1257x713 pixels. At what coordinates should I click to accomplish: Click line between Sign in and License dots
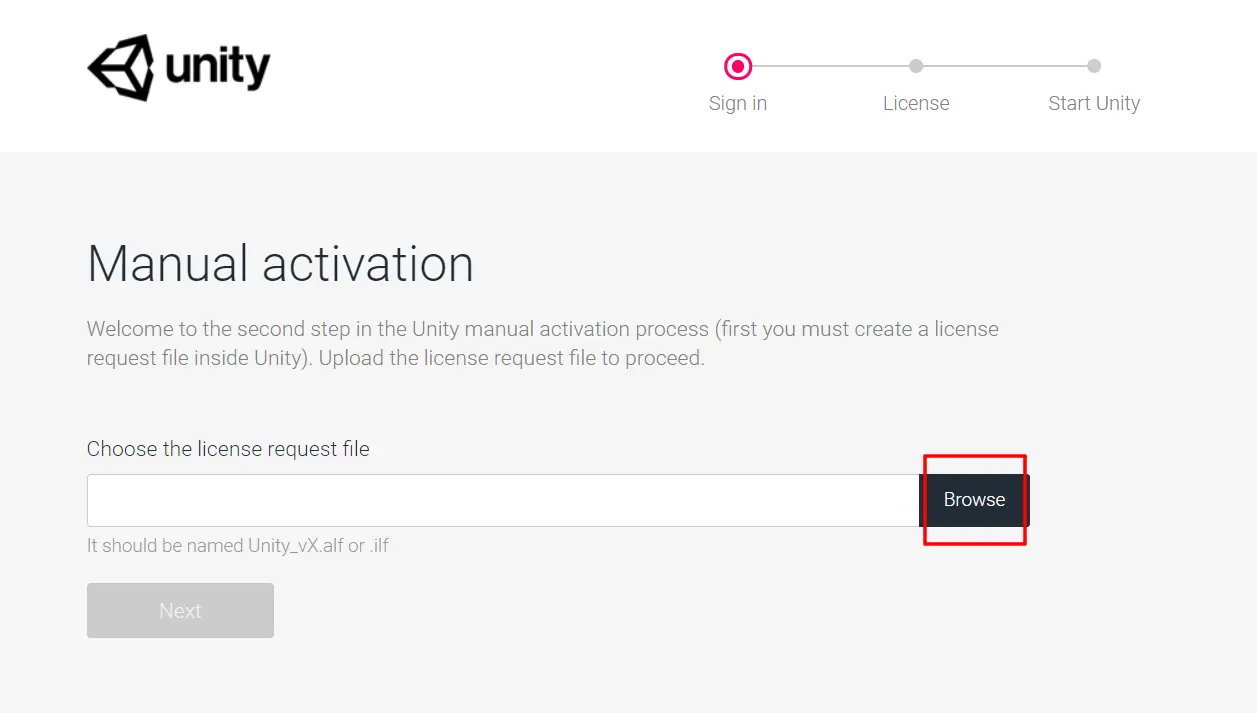[830, 66]
